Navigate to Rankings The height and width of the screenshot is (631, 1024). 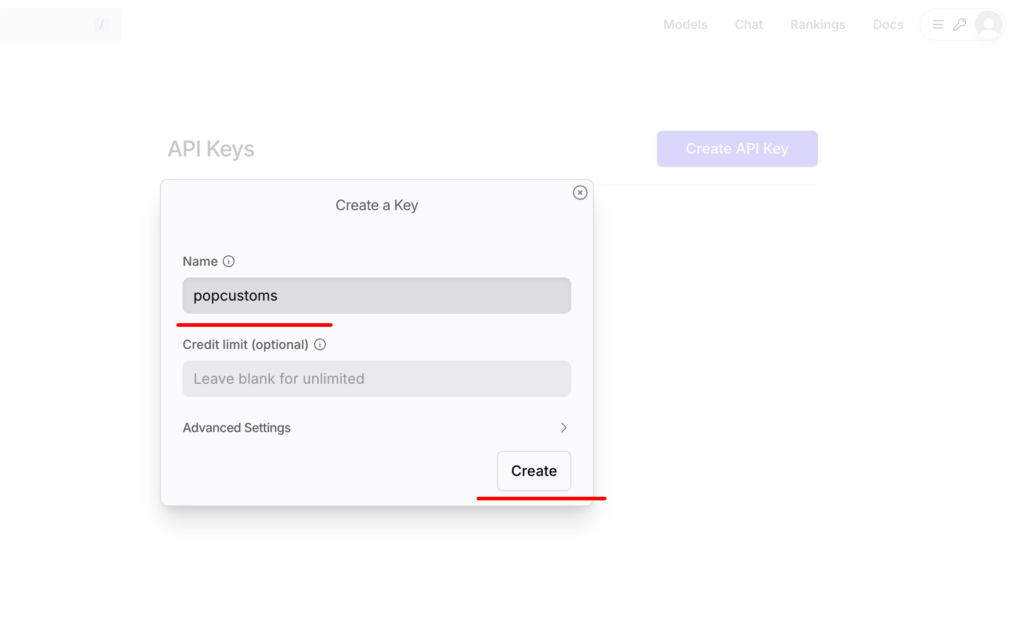(x=817, y=25)
